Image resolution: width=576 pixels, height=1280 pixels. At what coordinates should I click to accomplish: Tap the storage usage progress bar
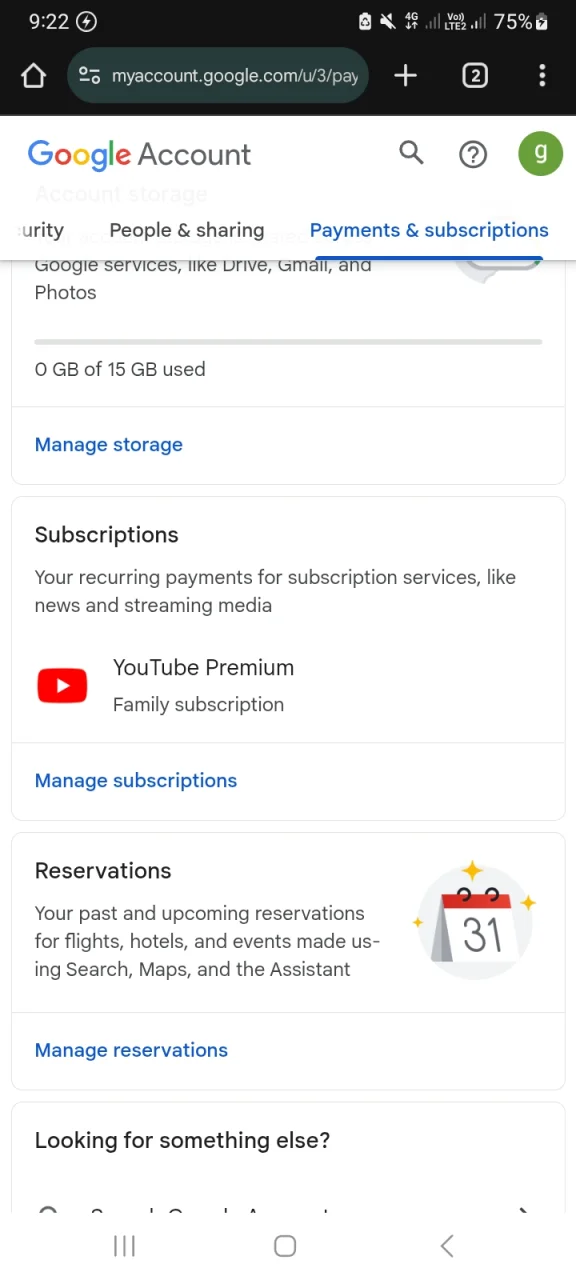pos(288,342)
